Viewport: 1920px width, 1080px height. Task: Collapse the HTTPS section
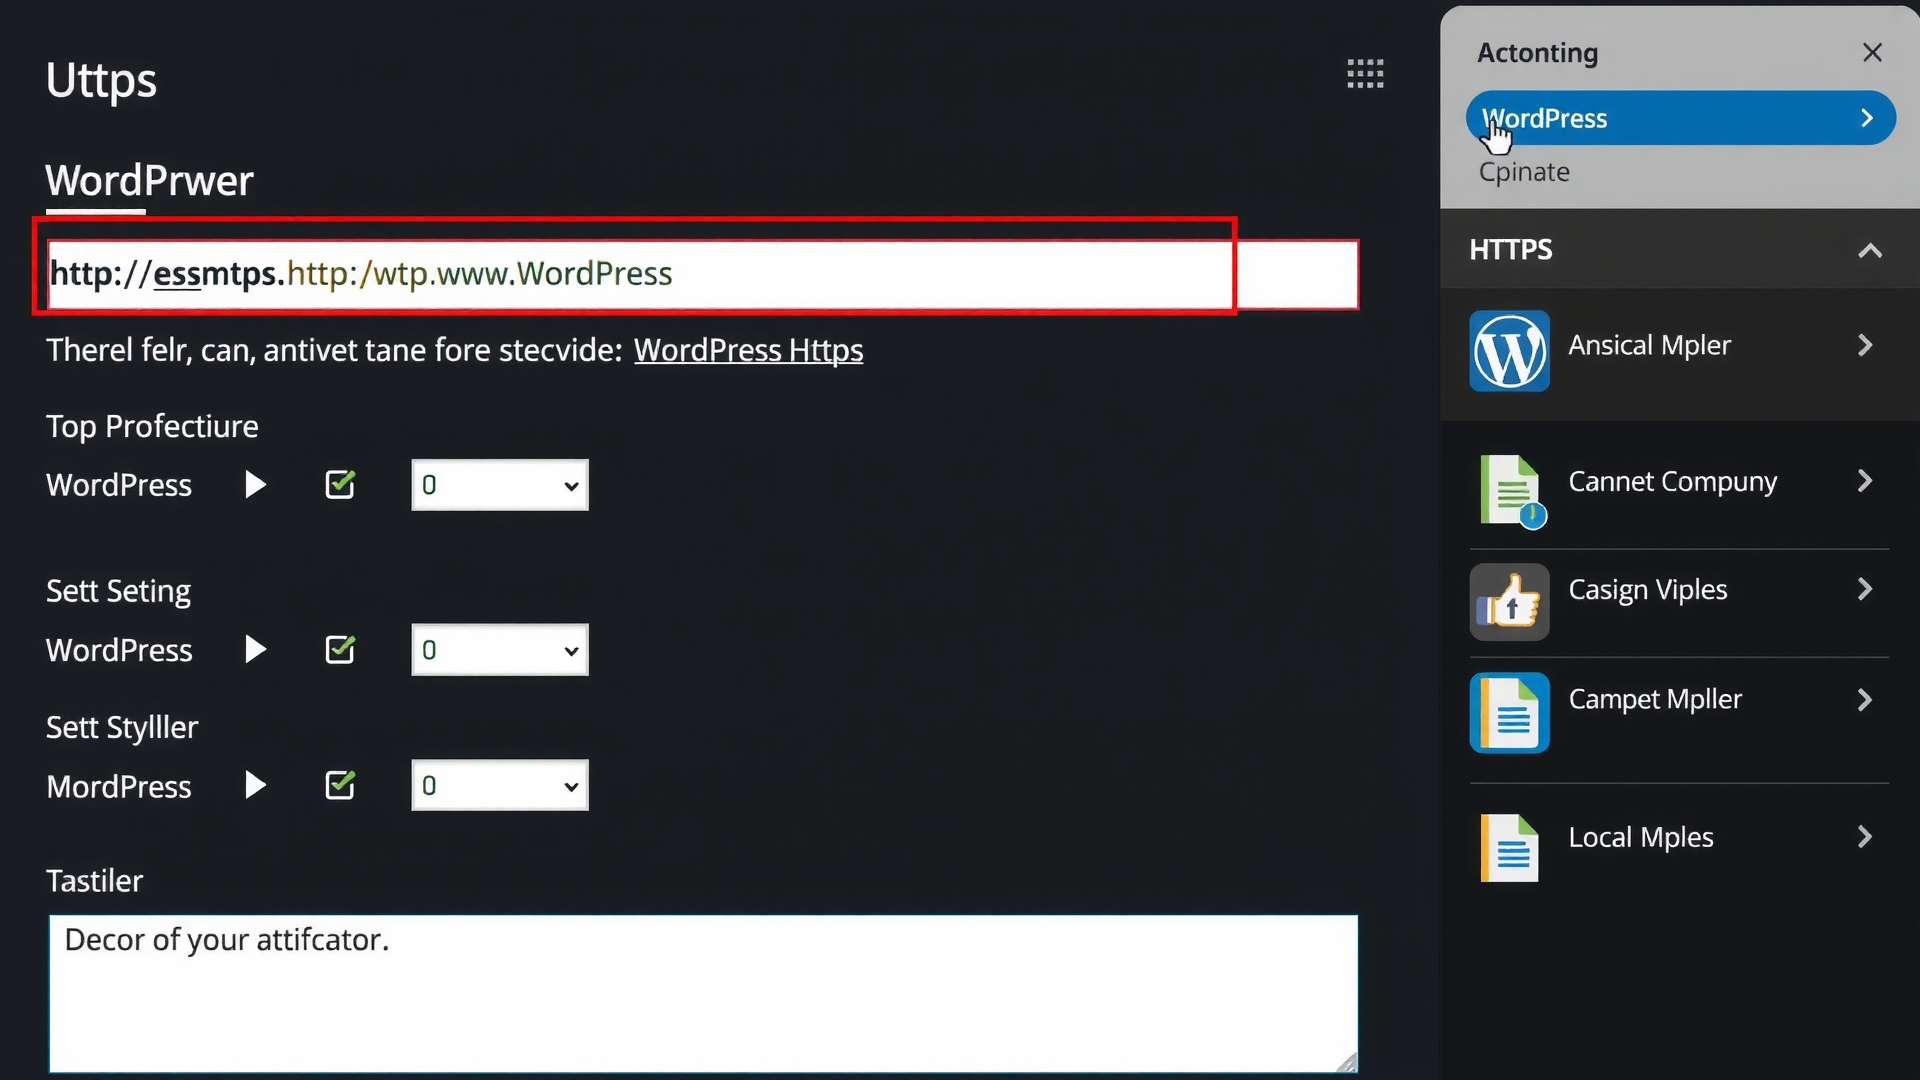(x=1869, y=250)
